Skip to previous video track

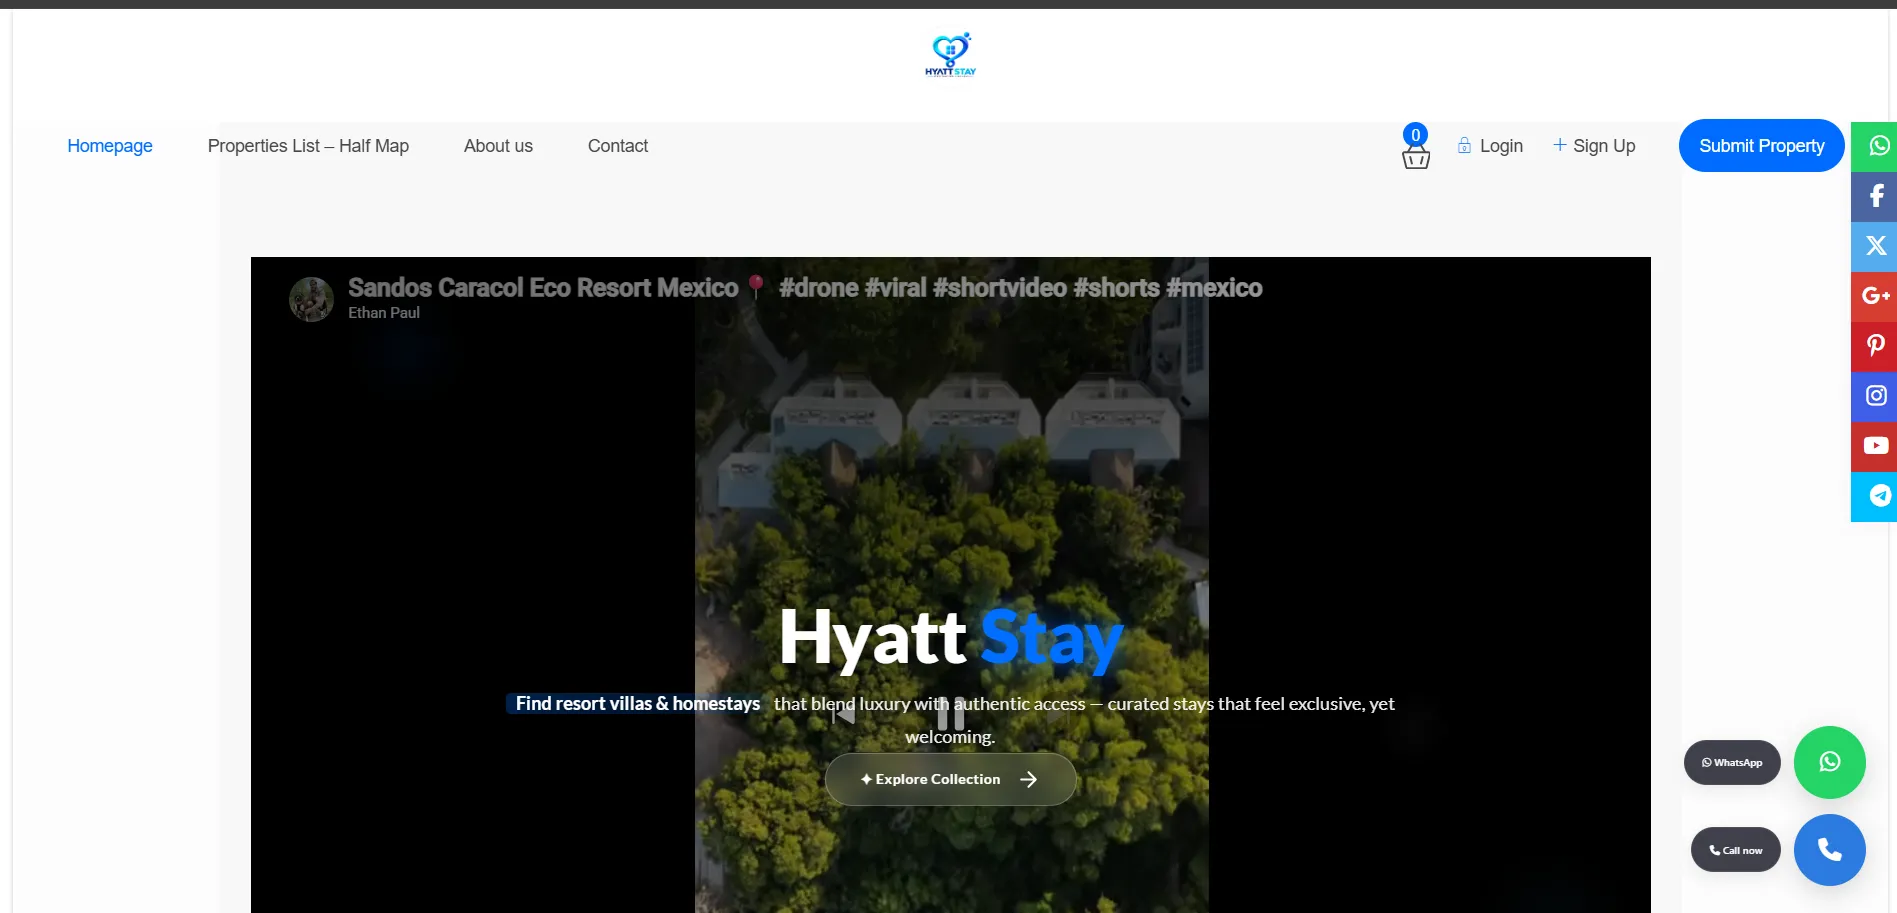click(x=843, y=714)
